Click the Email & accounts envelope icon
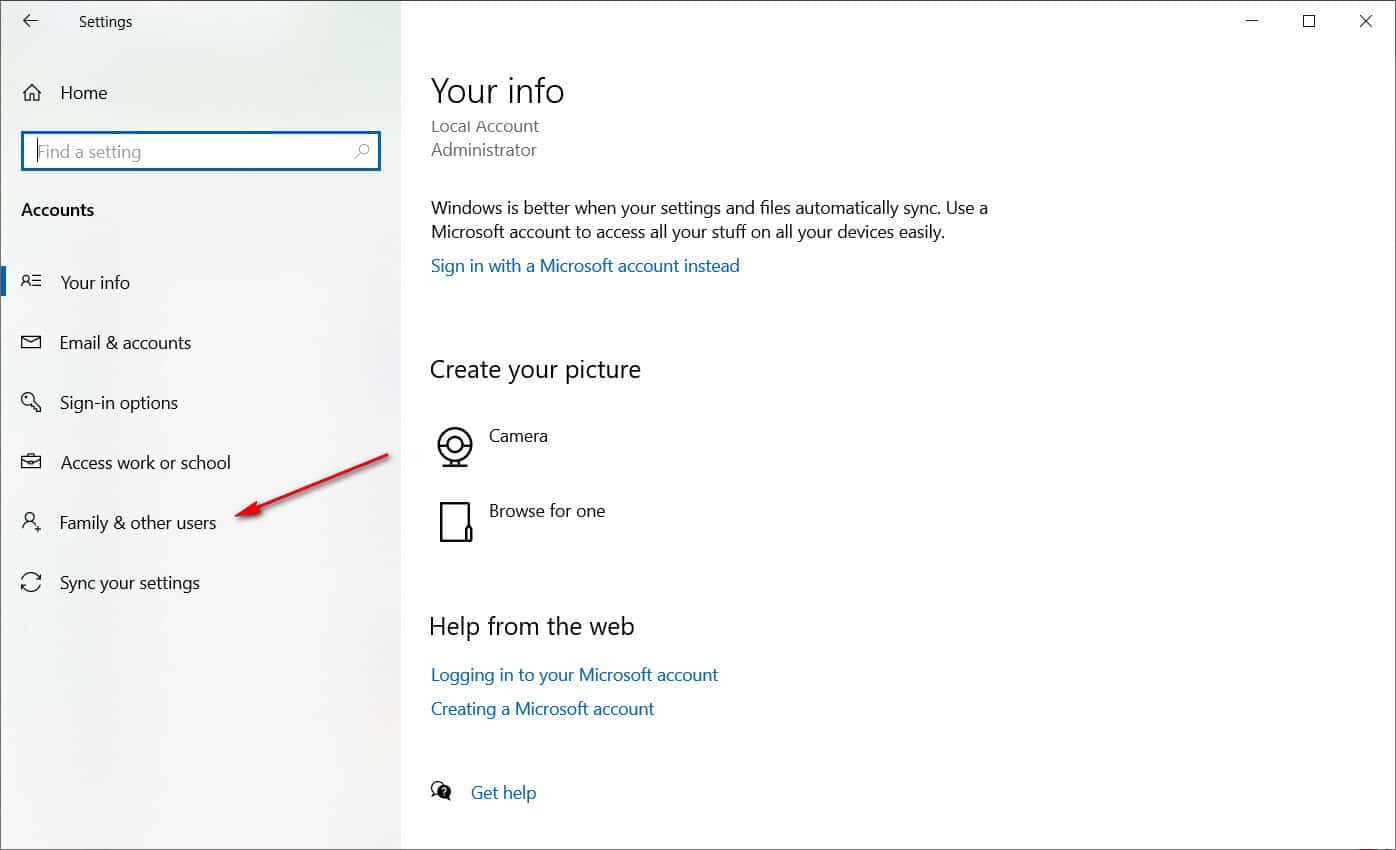The height and width of the screenshot is (850, 1396). click(x=31, y=342)
